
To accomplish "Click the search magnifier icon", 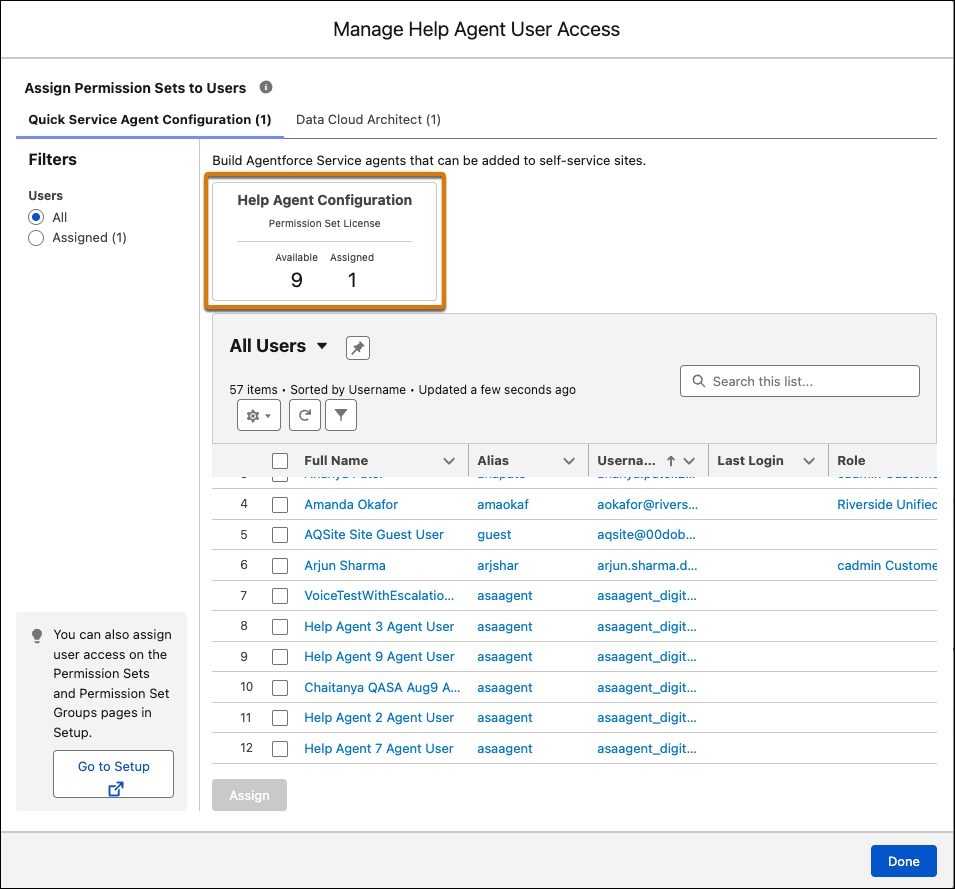I will point(699,381).
